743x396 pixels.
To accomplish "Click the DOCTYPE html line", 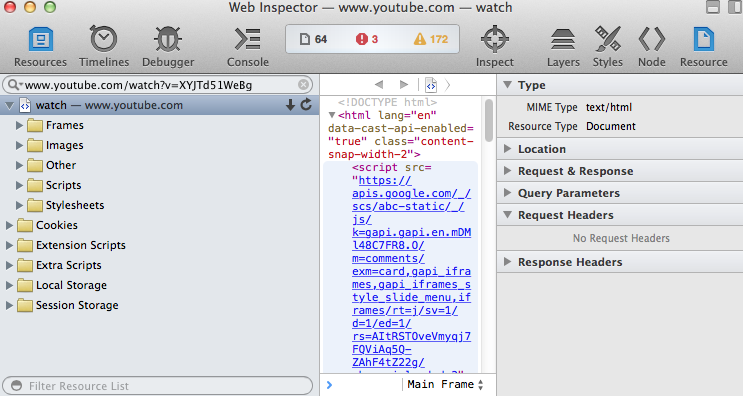I will [387, 102].
